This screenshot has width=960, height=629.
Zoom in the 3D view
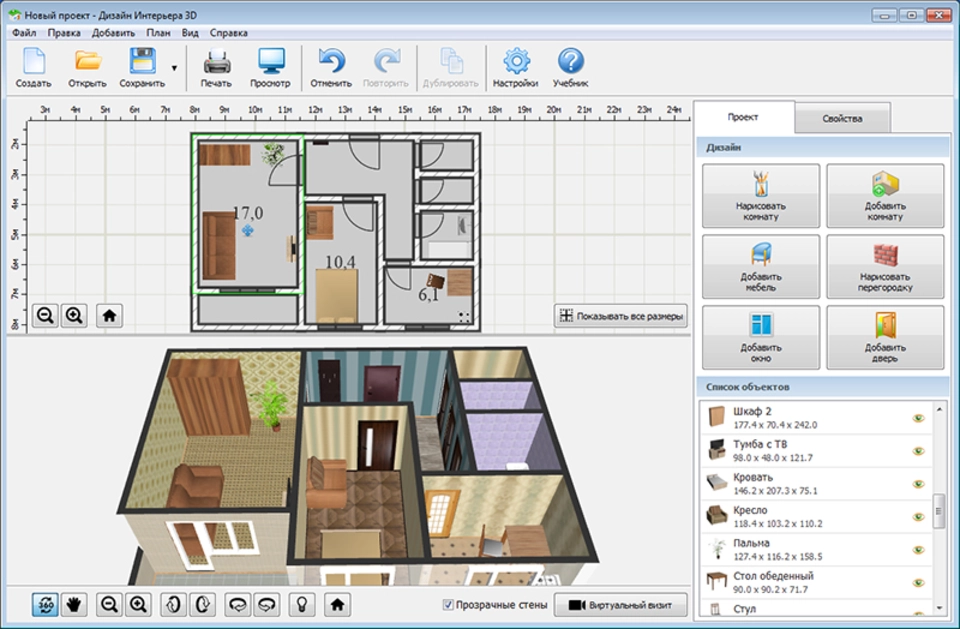pyautogui.click(x=138, y=605)
